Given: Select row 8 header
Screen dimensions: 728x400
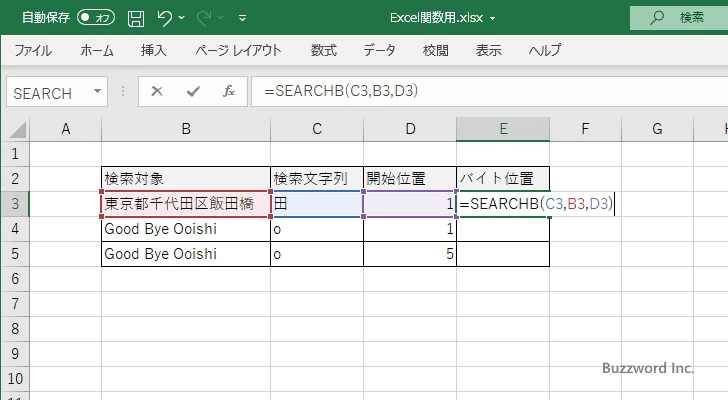Looking at the screenshot, I should [15, 329].
